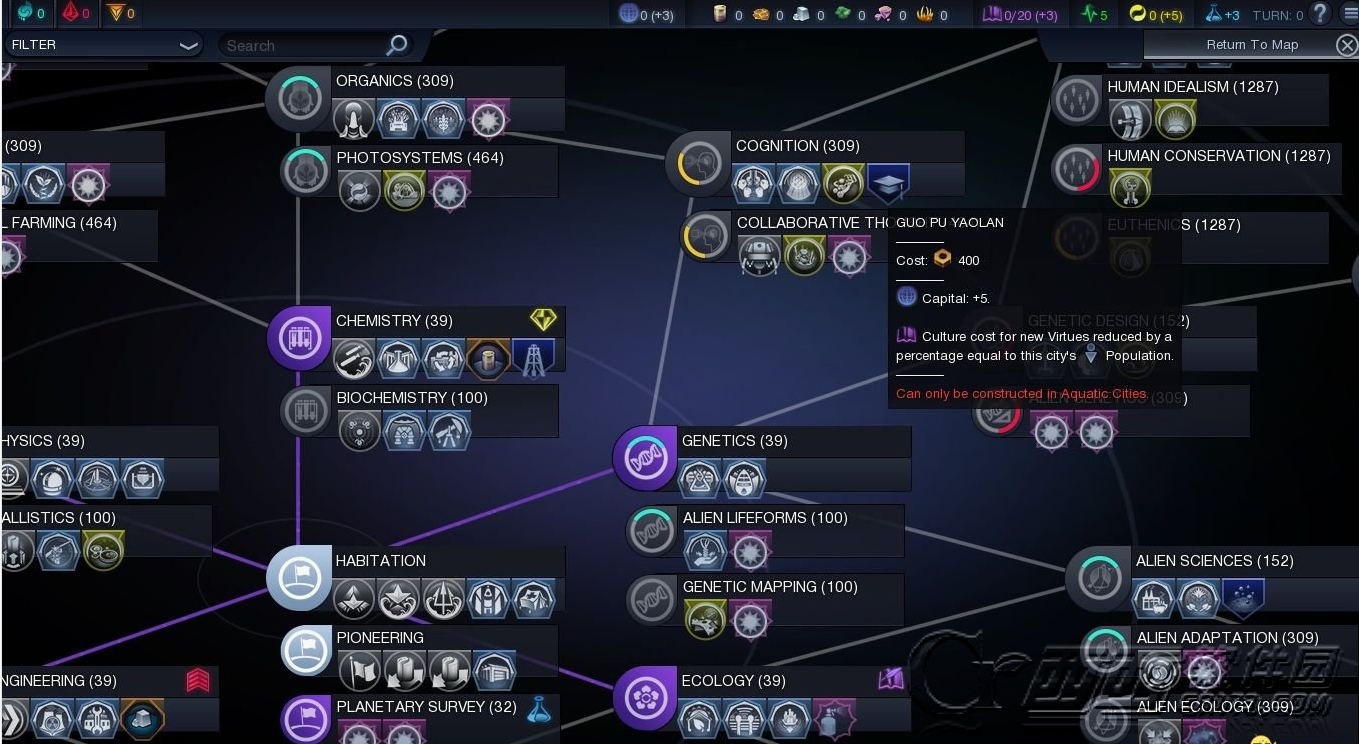Screen dimensions: 1359x744
Task: Close the tech web with the X button
Action: tap(1347, 45)
